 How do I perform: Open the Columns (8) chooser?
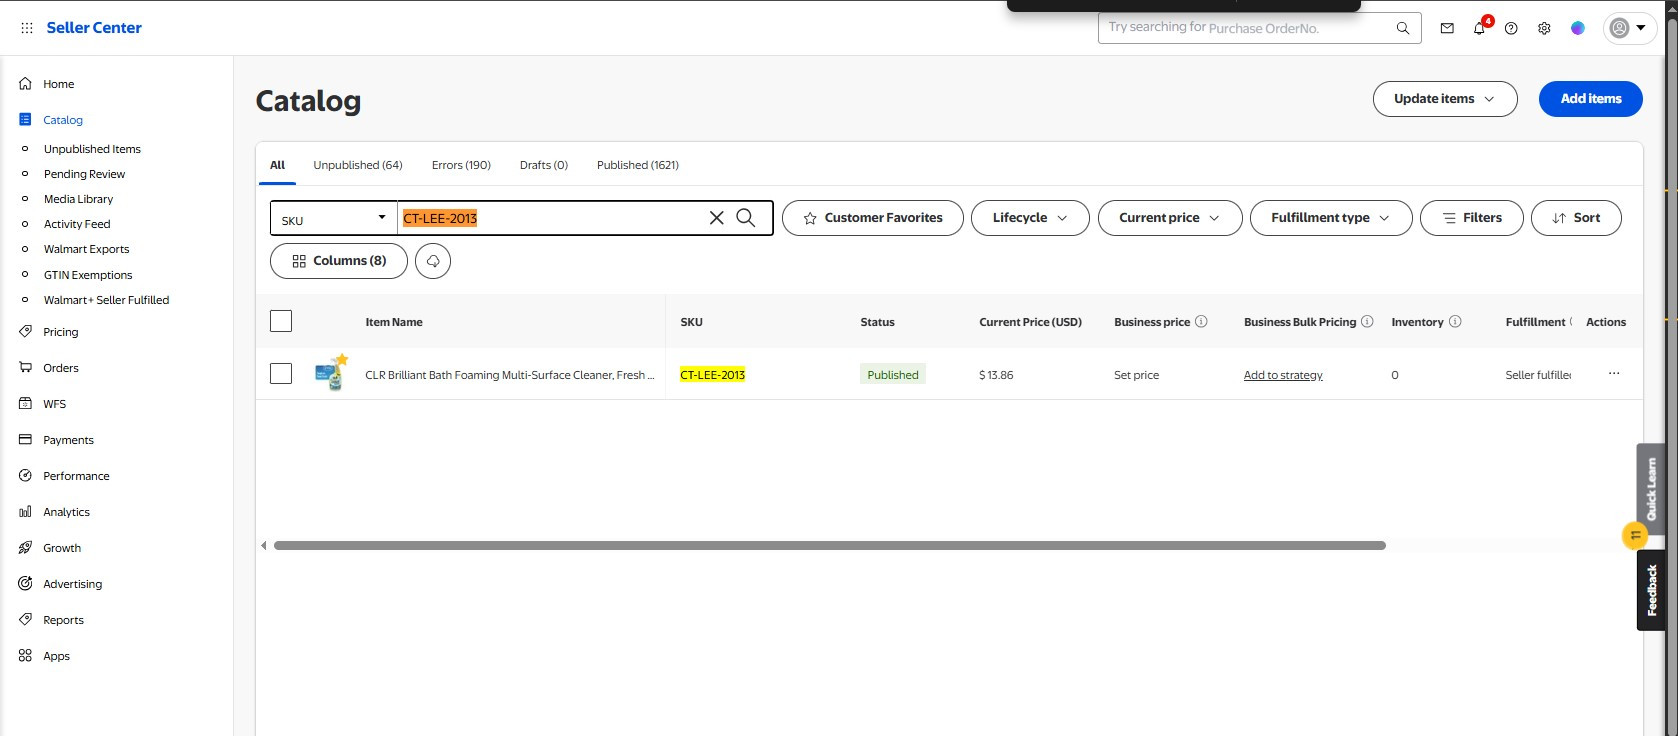[x=339, y=261]
